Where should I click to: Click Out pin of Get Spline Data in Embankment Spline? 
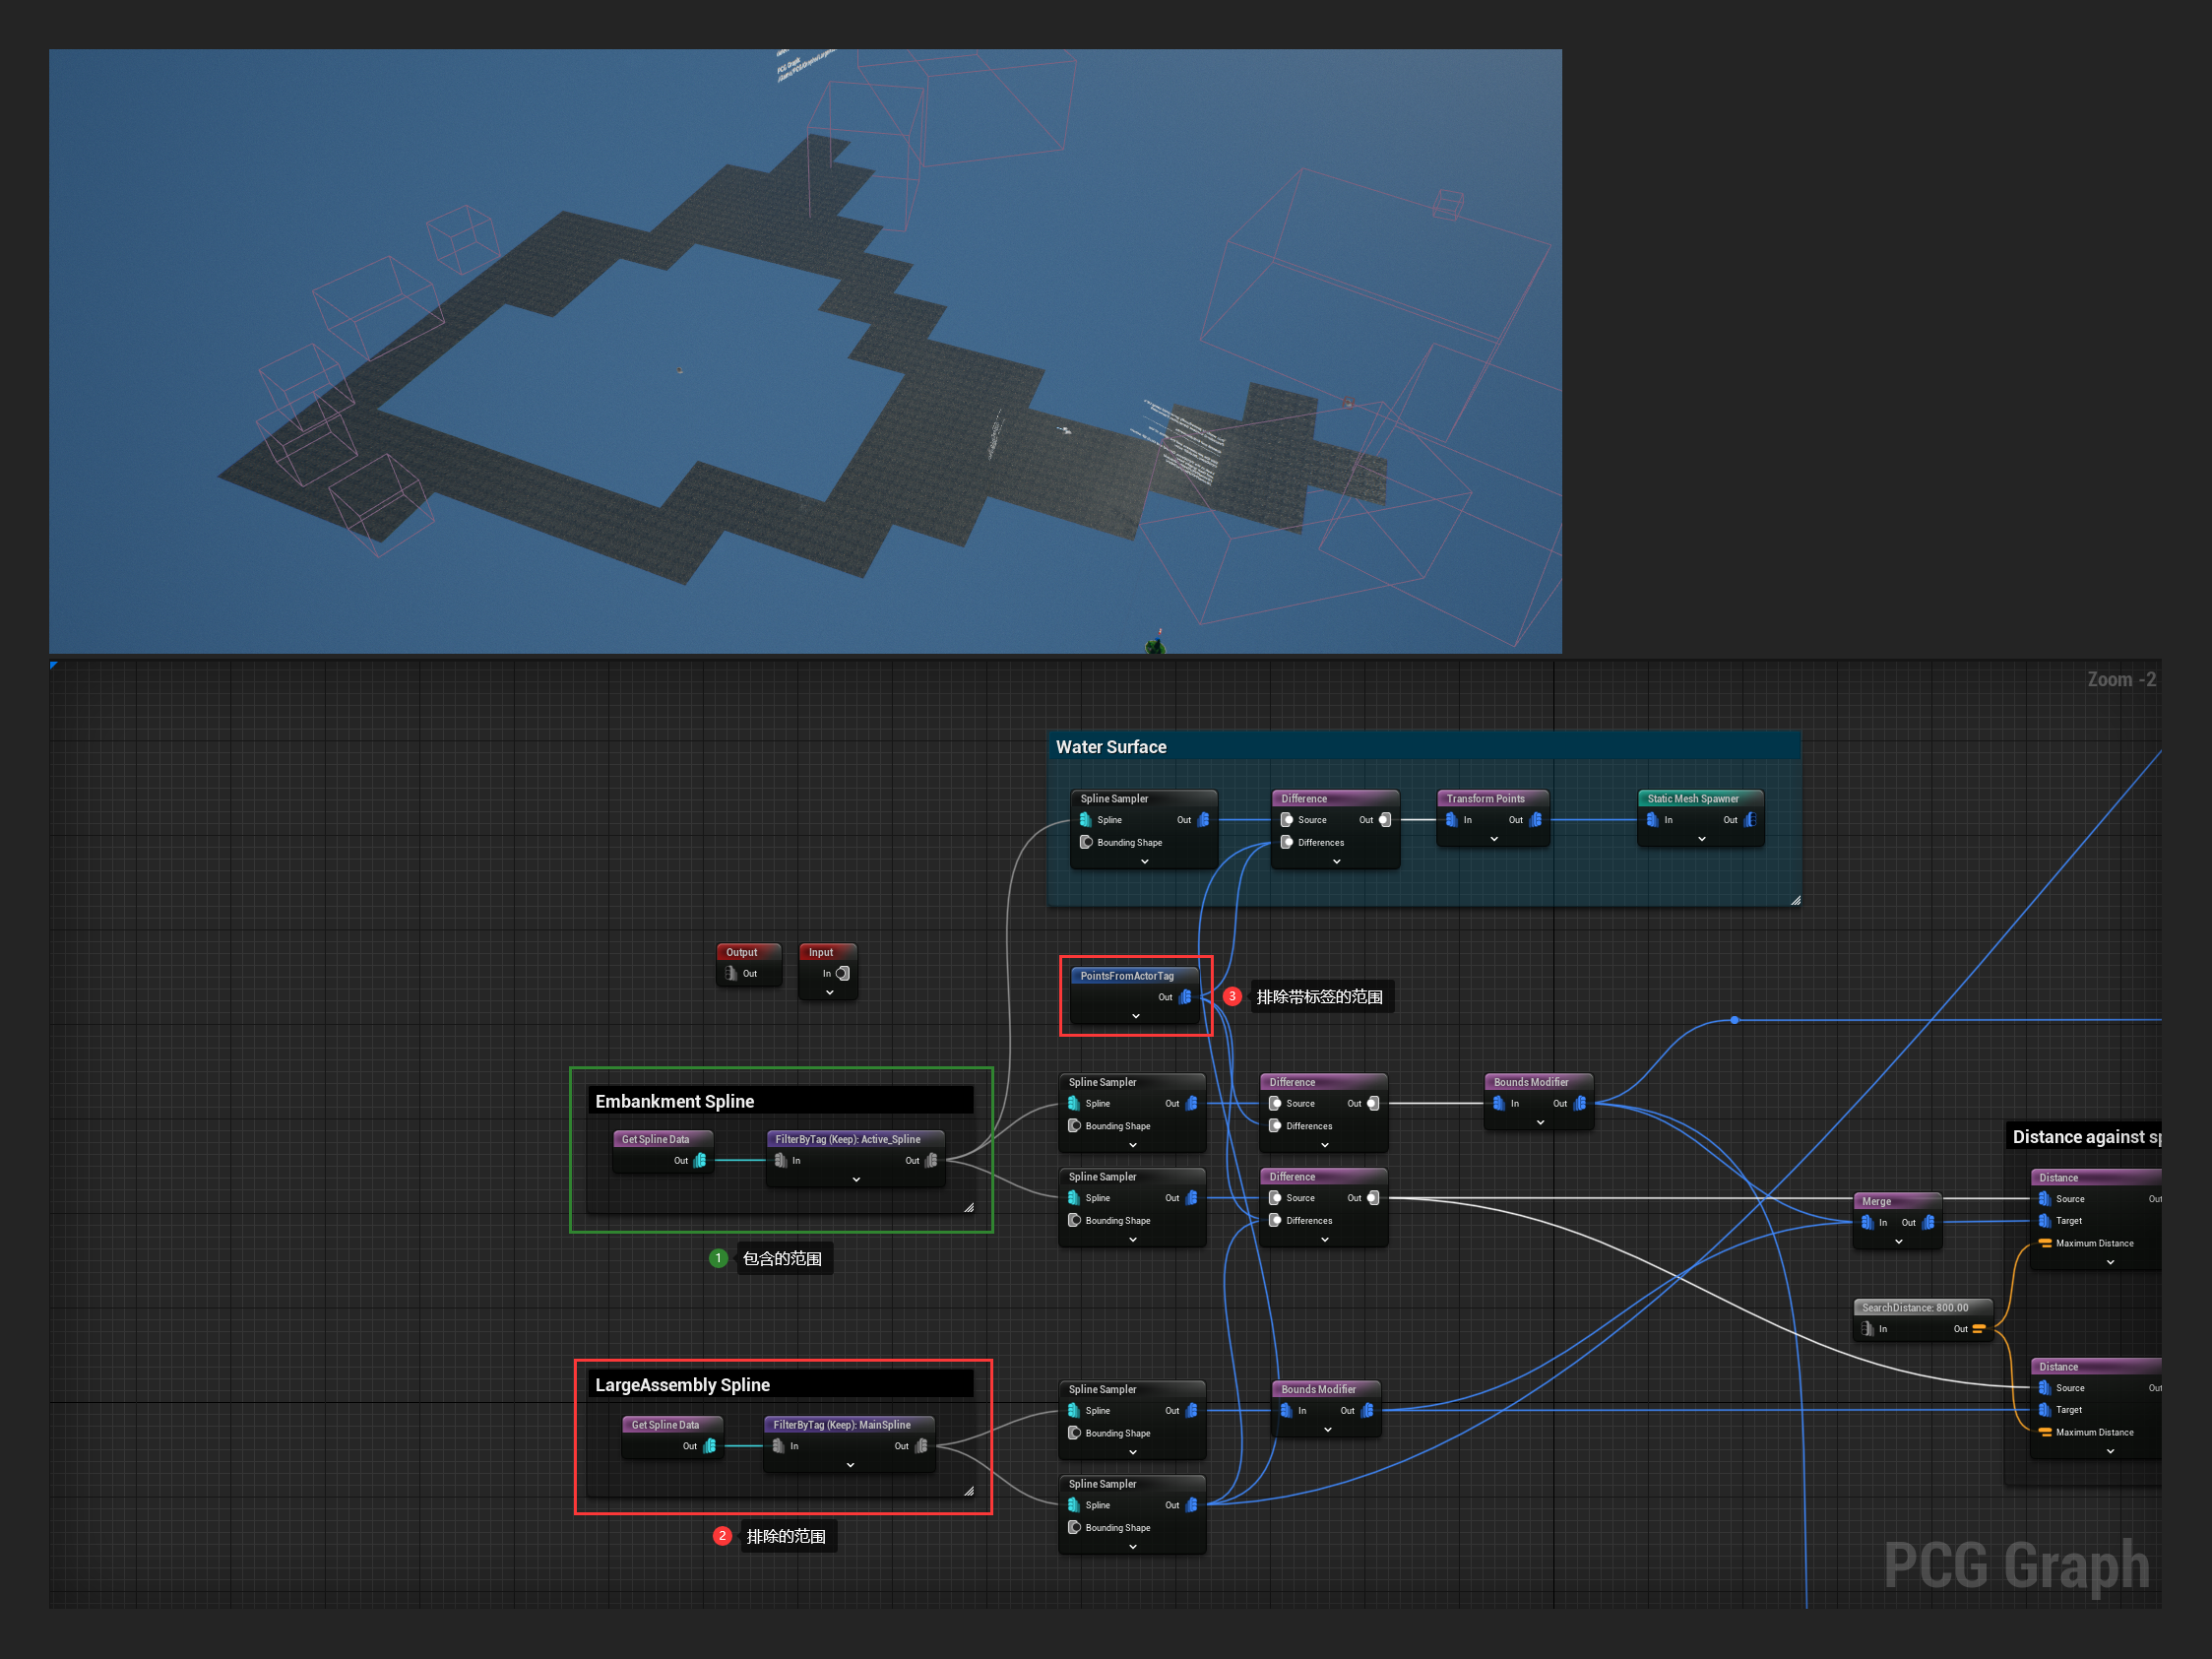click(700, 1160)
